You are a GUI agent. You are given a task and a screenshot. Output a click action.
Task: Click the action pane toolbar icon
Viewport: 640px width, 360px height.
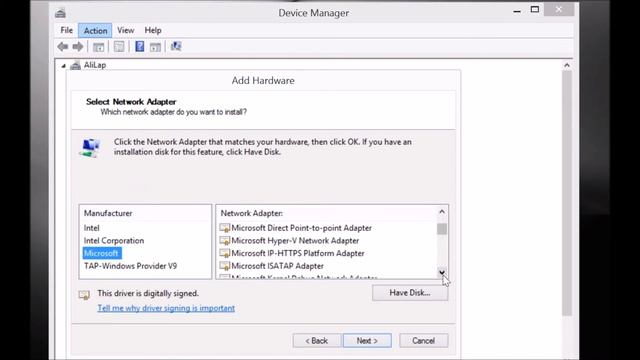point(155,47)
